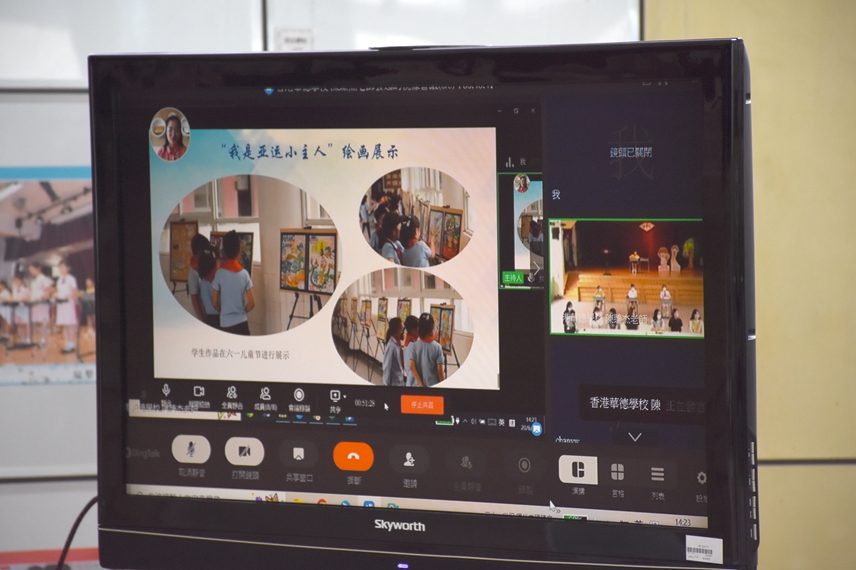856x570 pixels.
Task: Click the presenter avatar on the slide
Action: (170, 134)
